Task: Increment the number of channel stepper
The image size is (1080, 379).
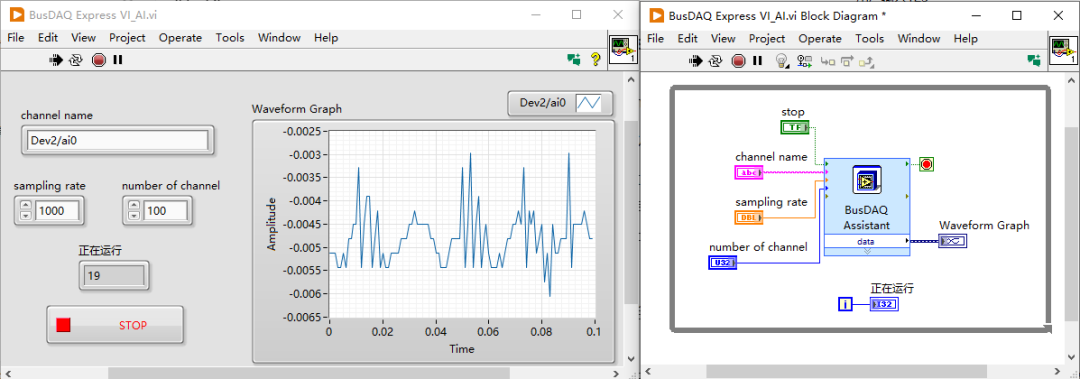Action: (x=134, y=206)
